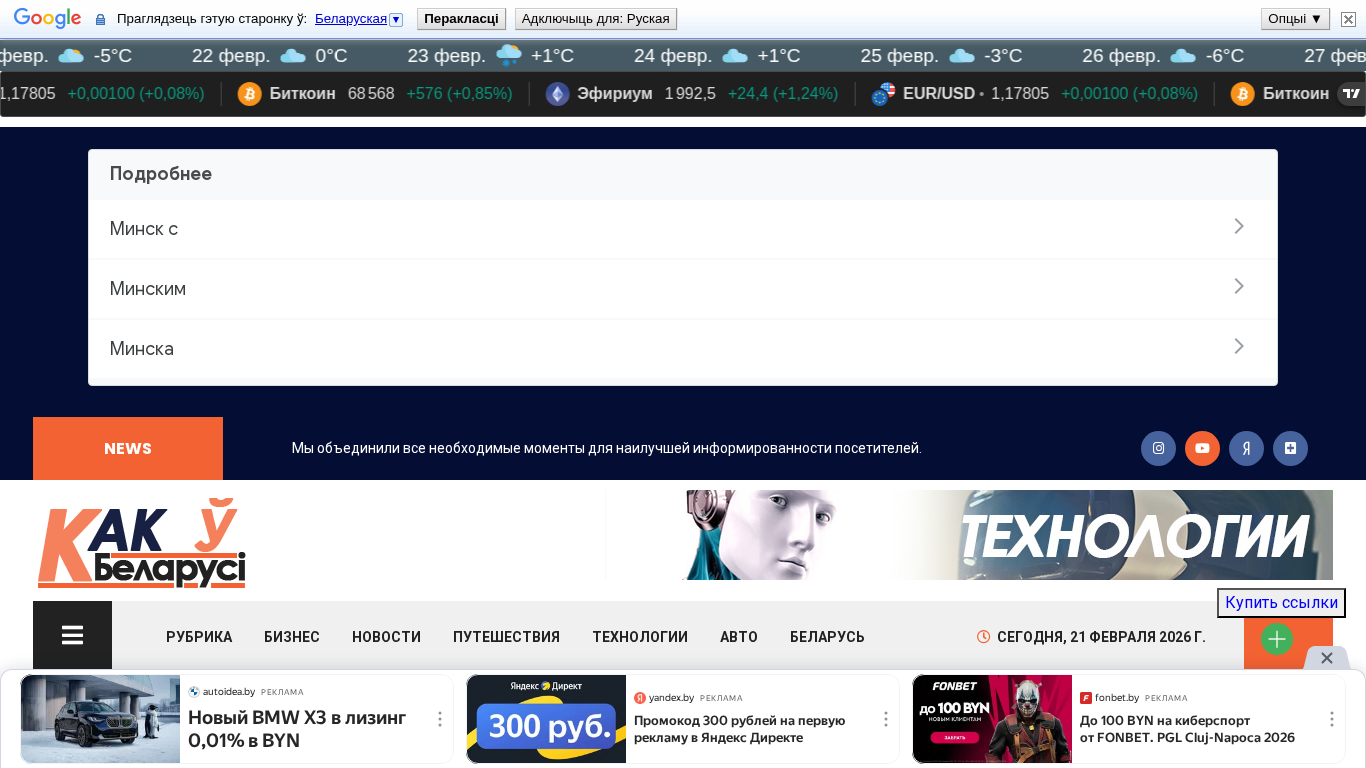This screenshot has height=768, width=1366.
Task: Open the БЕЛАРУСЬ menu item
Action: pyautogui.click(x=827, y=637)
